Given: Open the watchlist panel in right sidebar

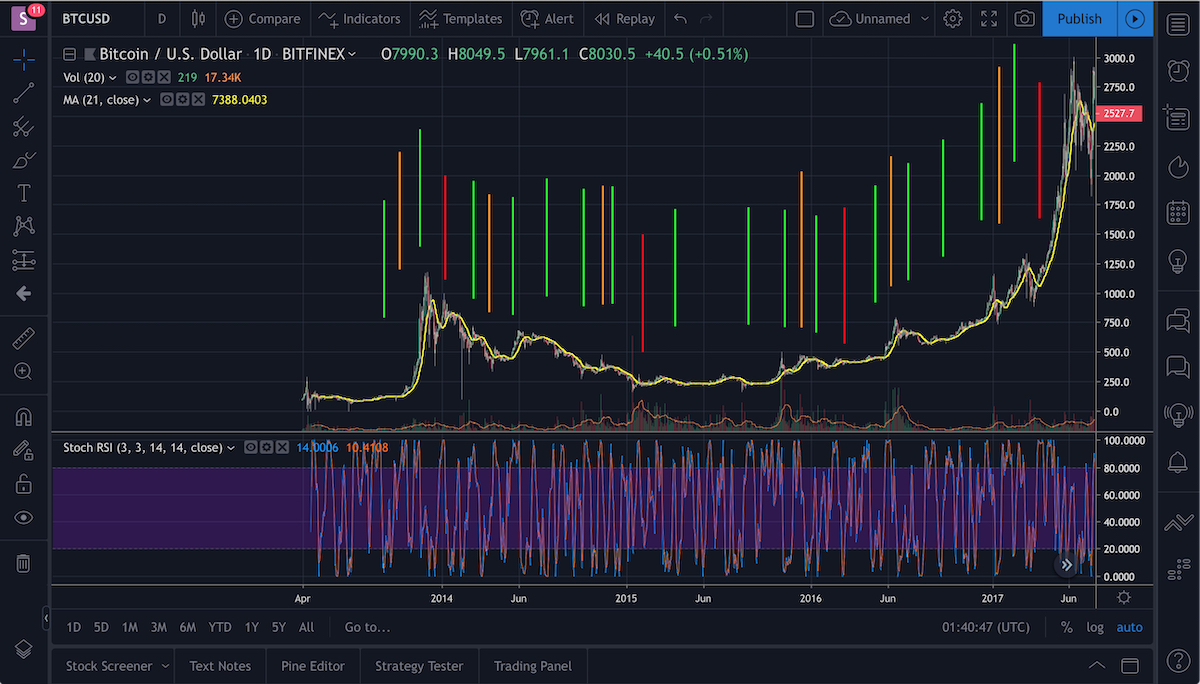Looking at the screenshot, I should 1178,24.
